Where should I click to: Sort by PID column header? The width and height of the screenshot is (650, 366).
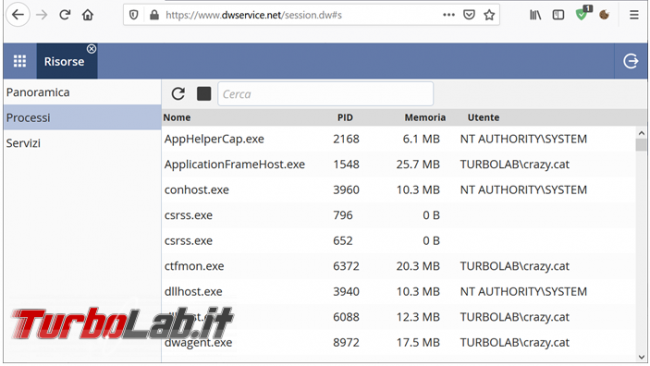coord(345,117)
